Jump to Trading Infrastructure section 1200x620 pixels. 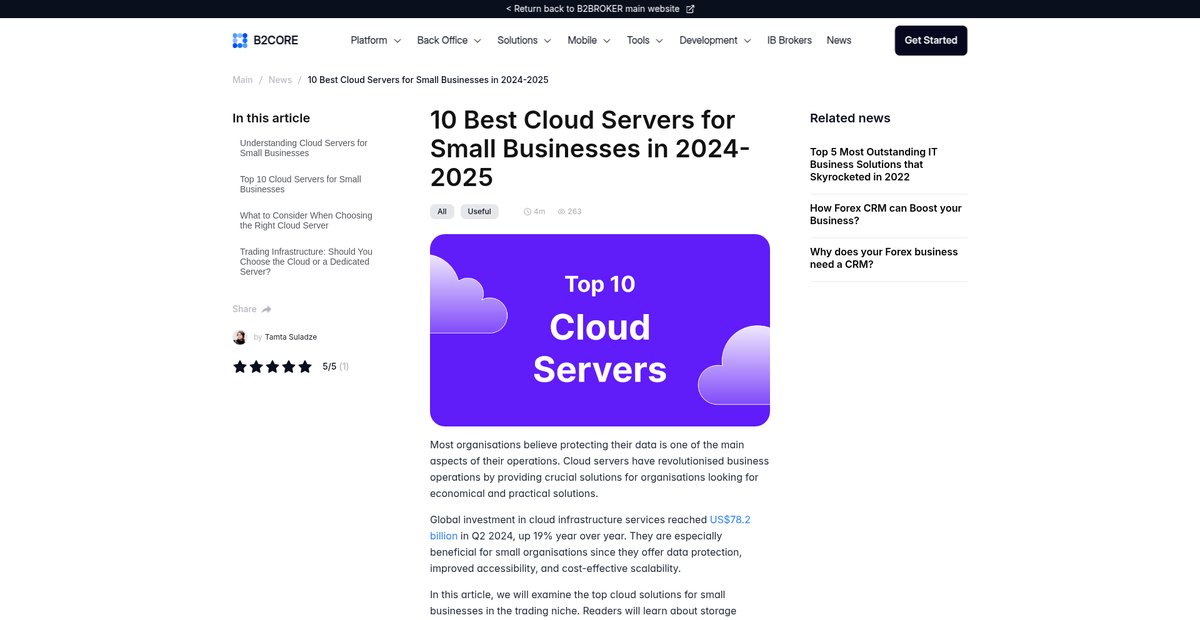click(306, 262)
